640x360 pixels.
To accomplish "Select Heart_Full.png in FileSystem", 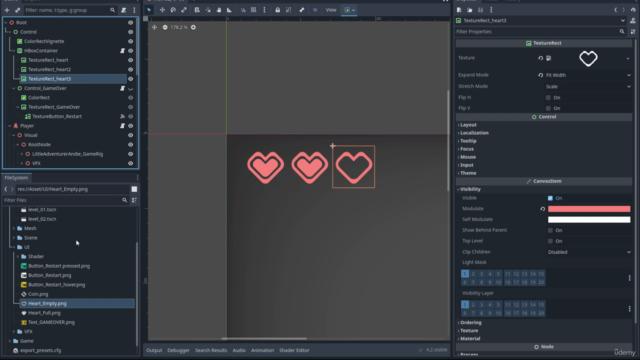I will pos(44,313).
